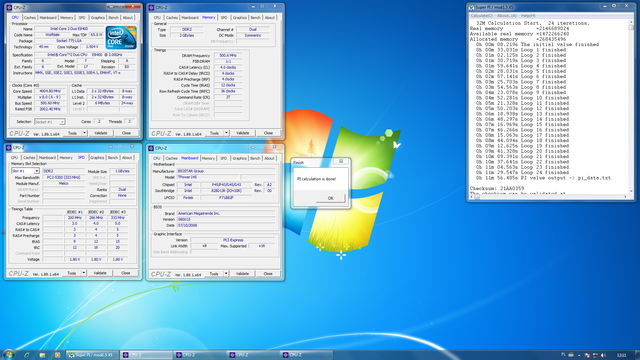Open SPD tab in the Mainboard-tab window
This screenshot has width=640, height=360.
tap(223, 158)
